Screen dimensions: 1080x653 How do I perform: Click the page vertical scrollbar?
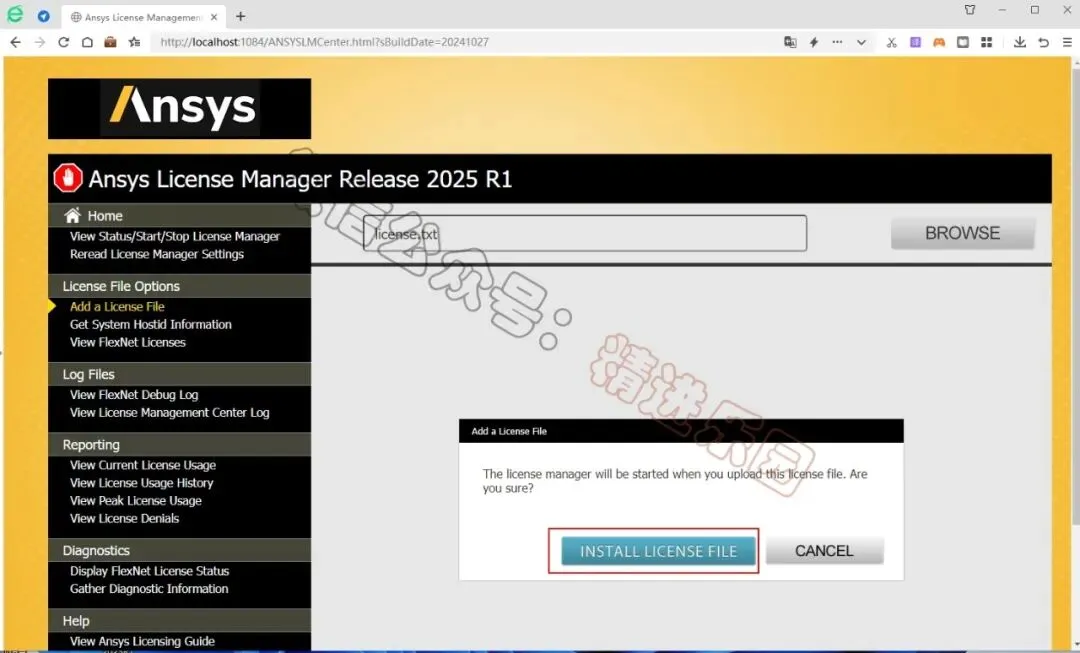coord(1075,296)
